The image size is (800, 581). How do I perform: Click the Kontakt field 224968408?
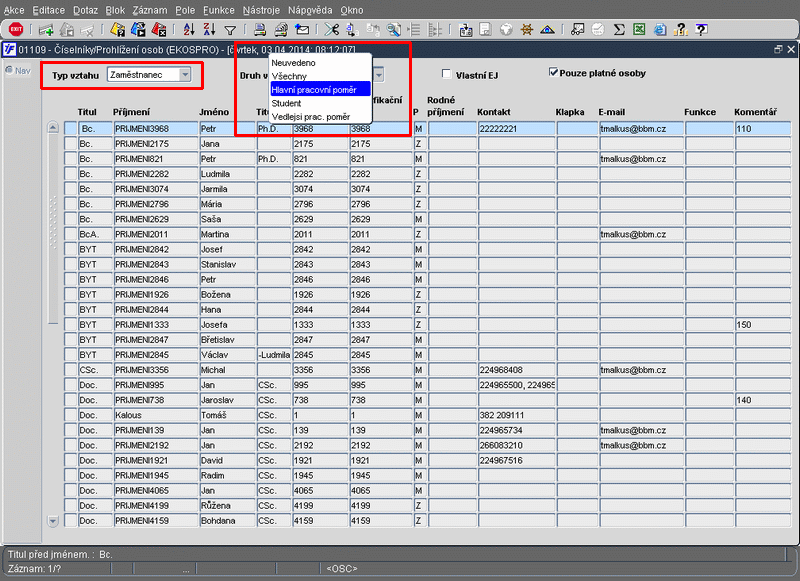coord(516,370)
